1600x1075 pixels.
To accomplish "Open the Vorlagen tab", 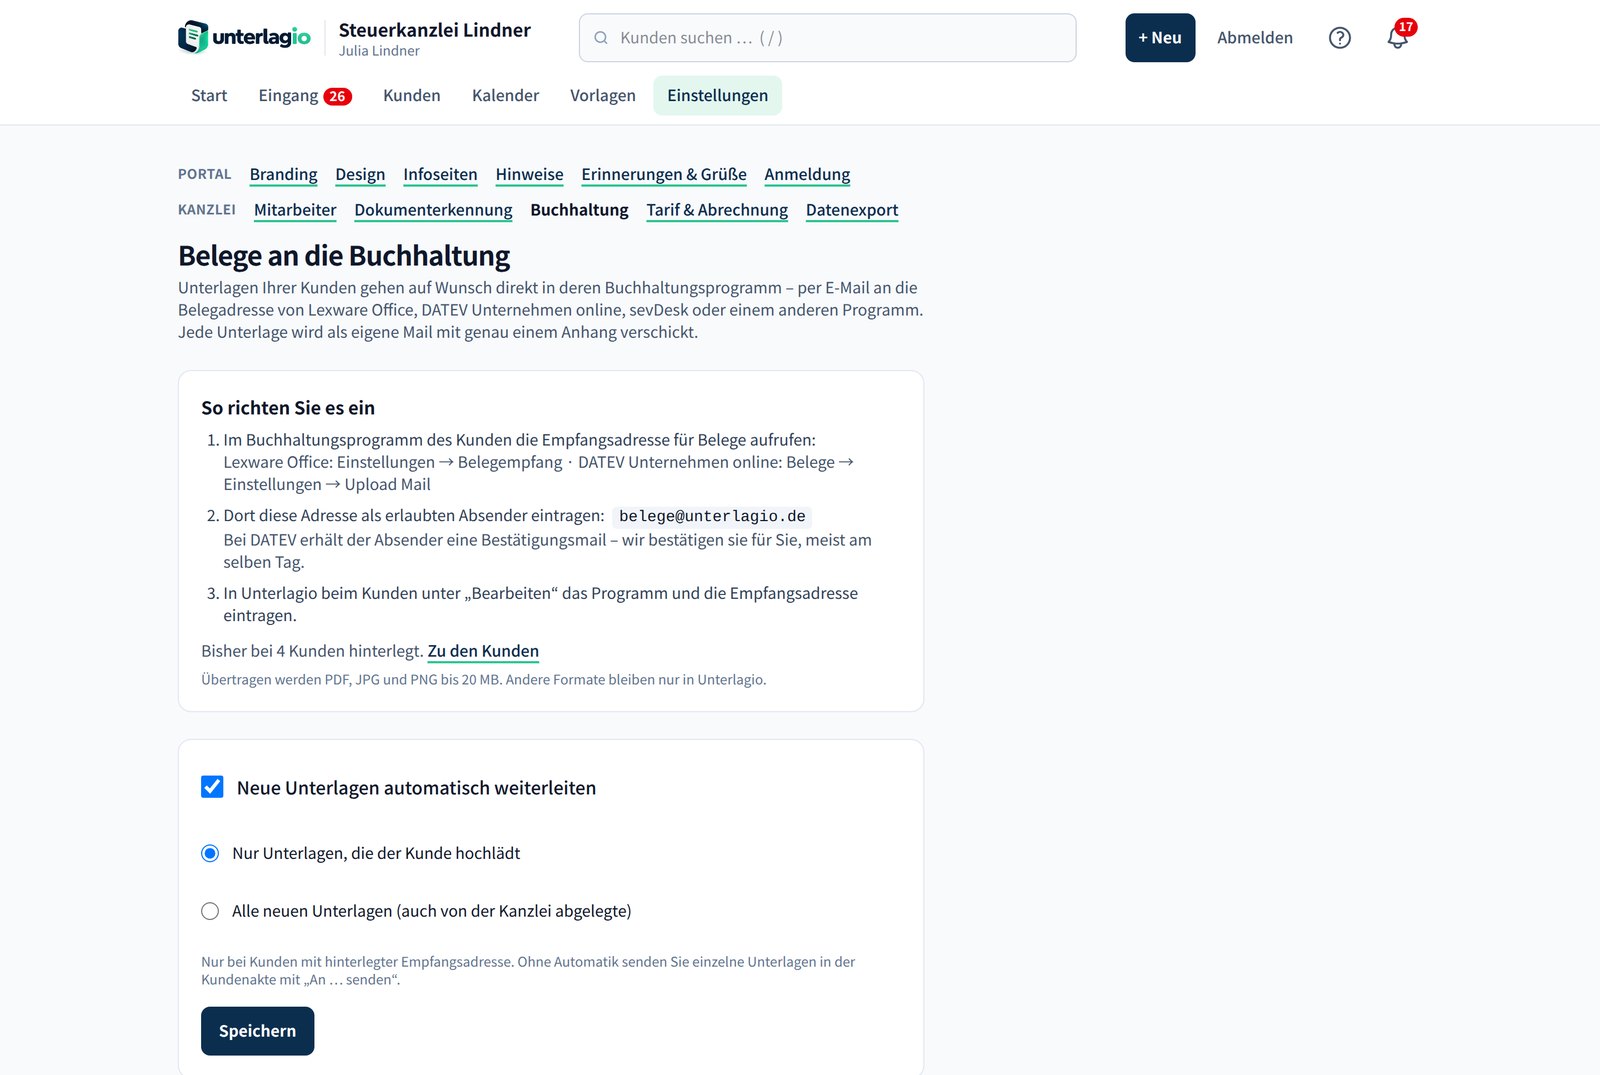I will (603, 96).
